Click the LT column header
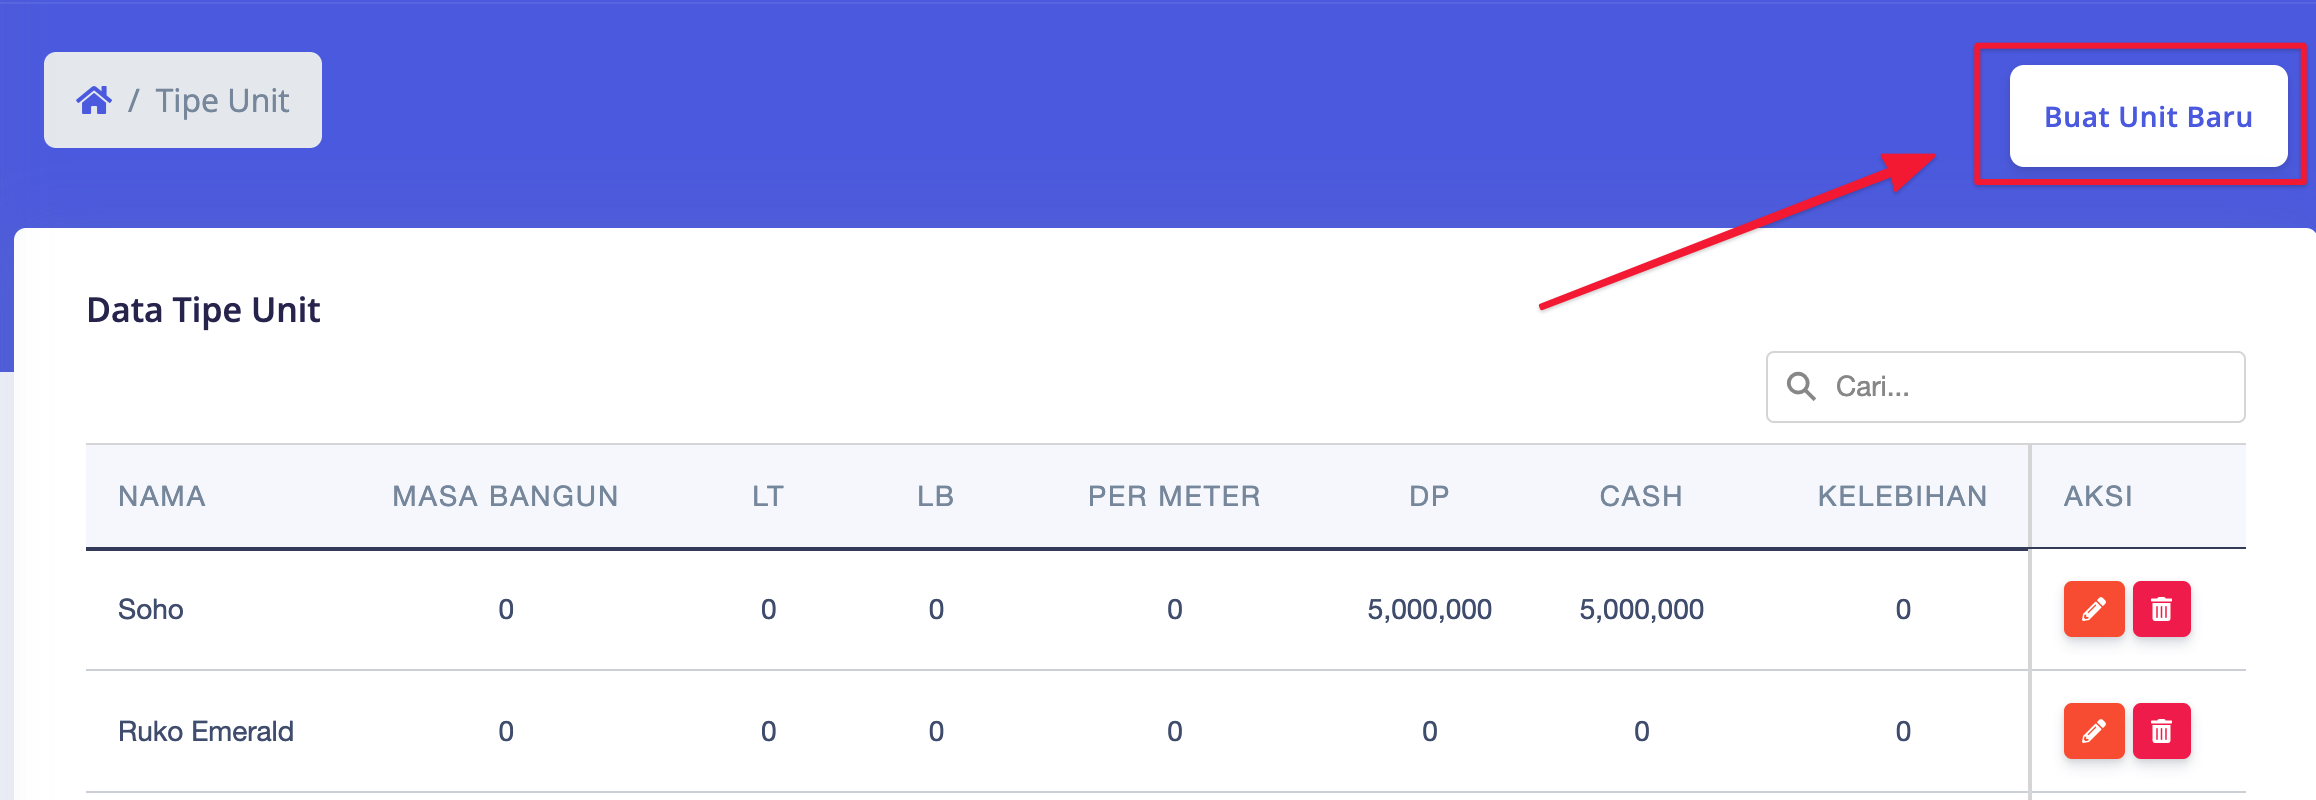 pyautogui.click(x=768, y=496)
